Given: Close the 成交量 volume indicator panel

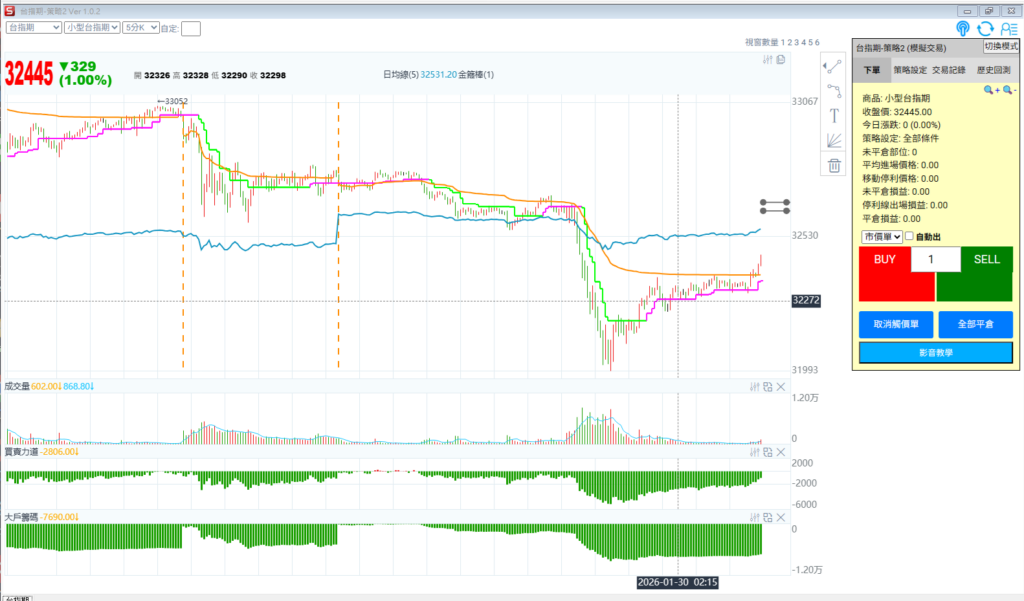Looking at the screenshot, I should pyautogui.click(x=781, y=387).
